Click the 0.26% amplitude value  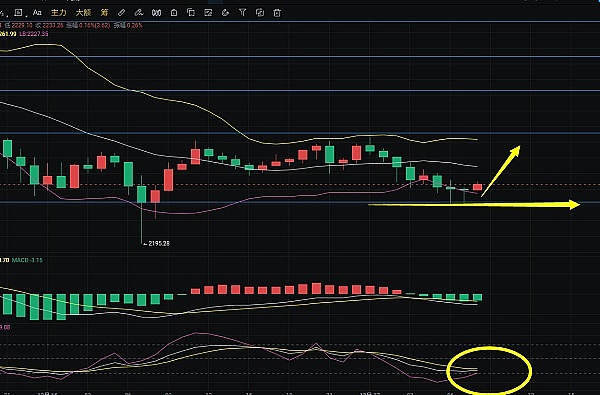(x=135, y=26)
